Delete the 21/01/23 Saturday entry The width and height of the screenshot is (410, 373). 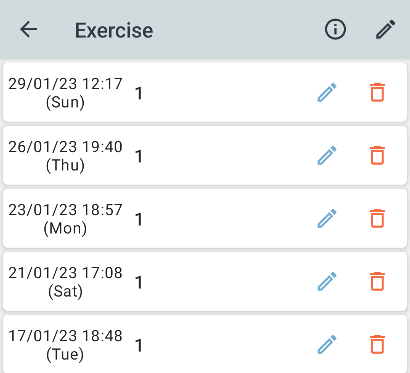(x=377, y=281)
